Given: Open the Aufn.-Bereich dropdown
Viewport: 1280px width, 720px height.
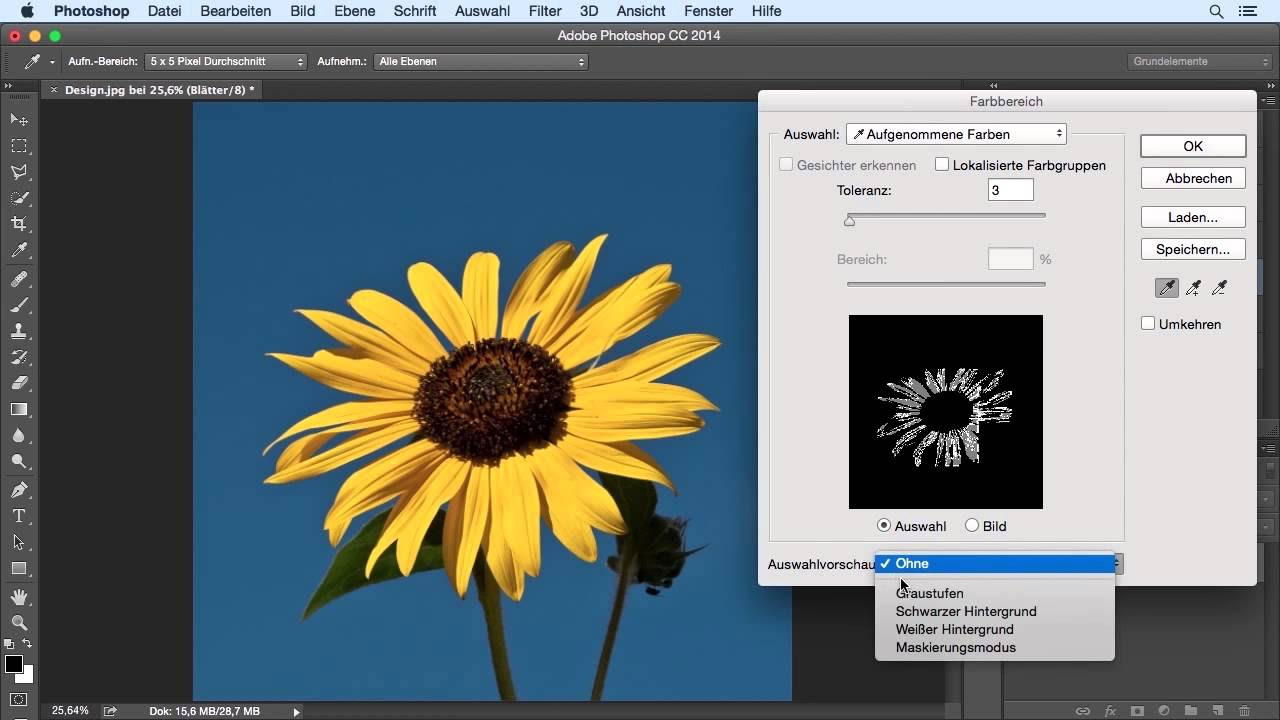Looking at the screenshot, I should coord(226,62).
